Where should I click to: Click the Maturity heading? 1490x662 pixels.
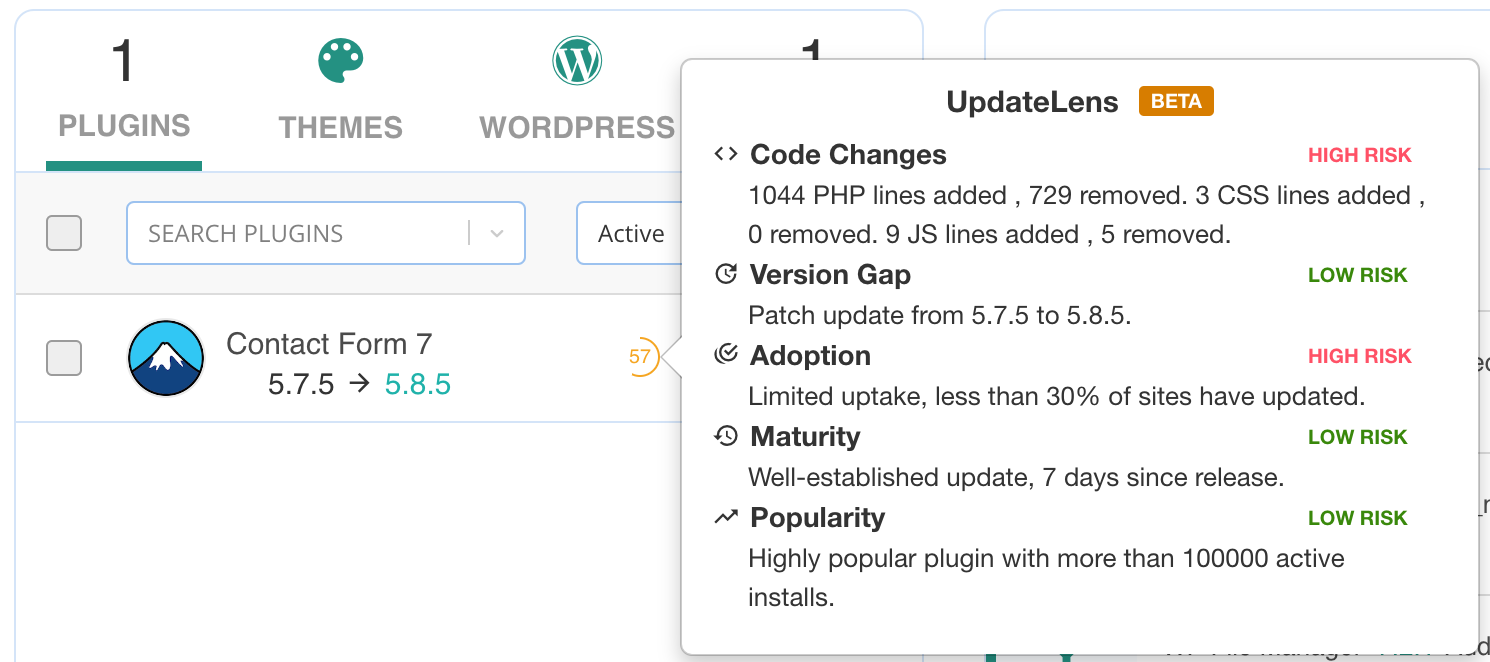point(805,437)
